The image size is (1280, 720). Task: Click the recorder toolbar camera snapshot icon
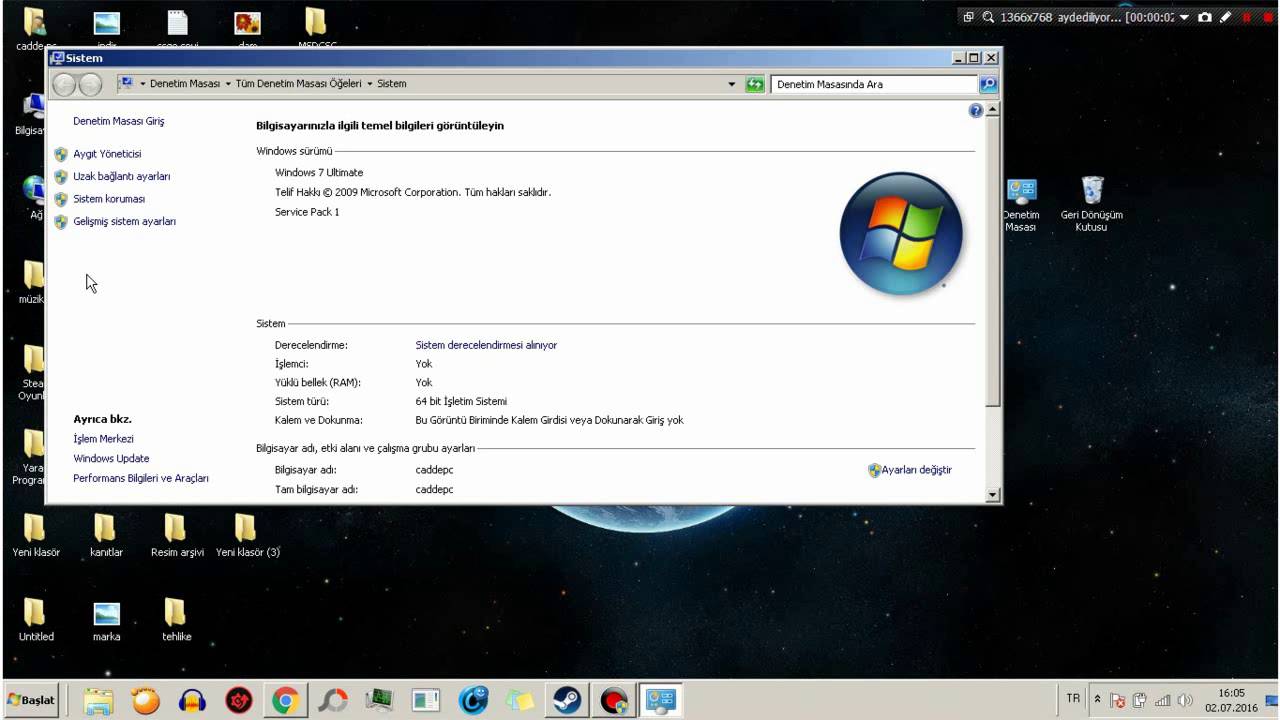1205,17
